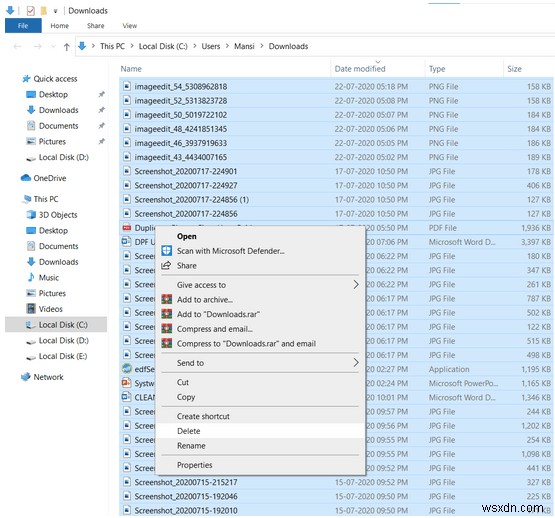Screen dimensions: 555x518
Task: Click the chevron after Users in path
Action: click(x=227, y=46)
